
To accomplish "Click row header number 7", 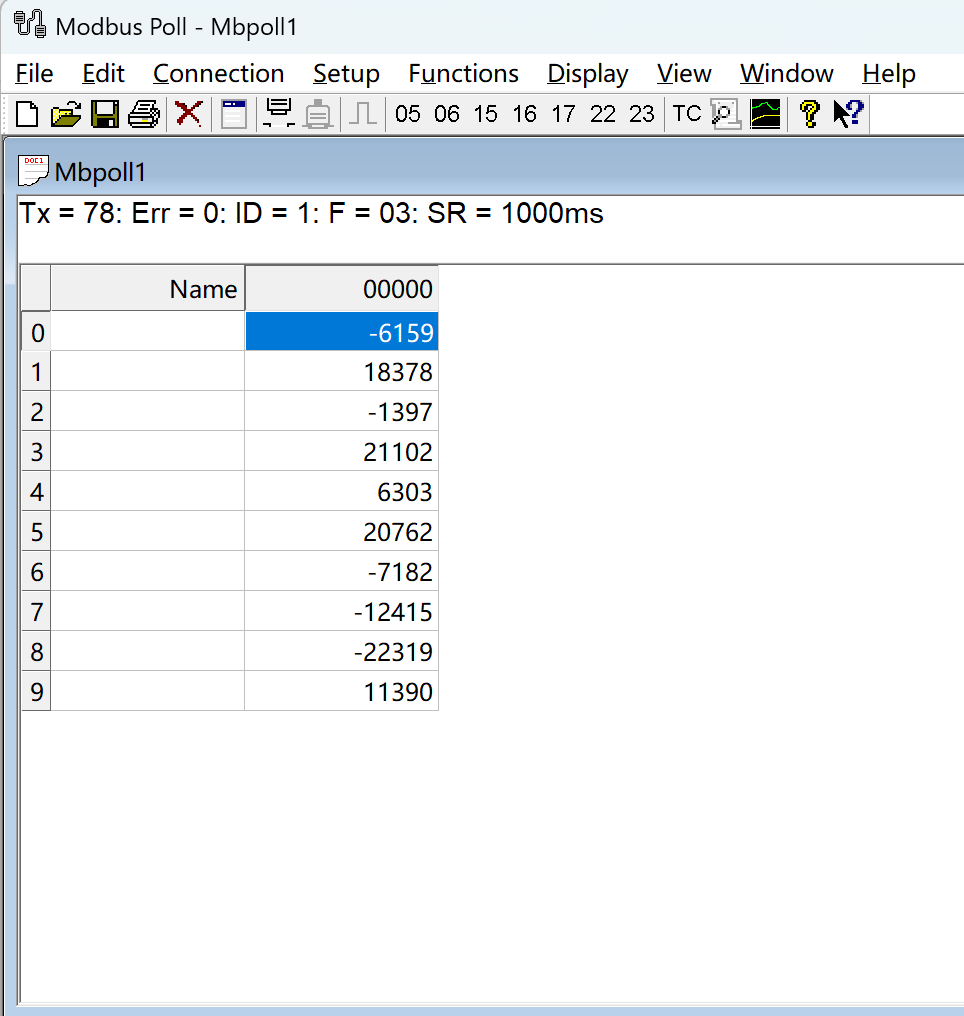I will (36, 612).
